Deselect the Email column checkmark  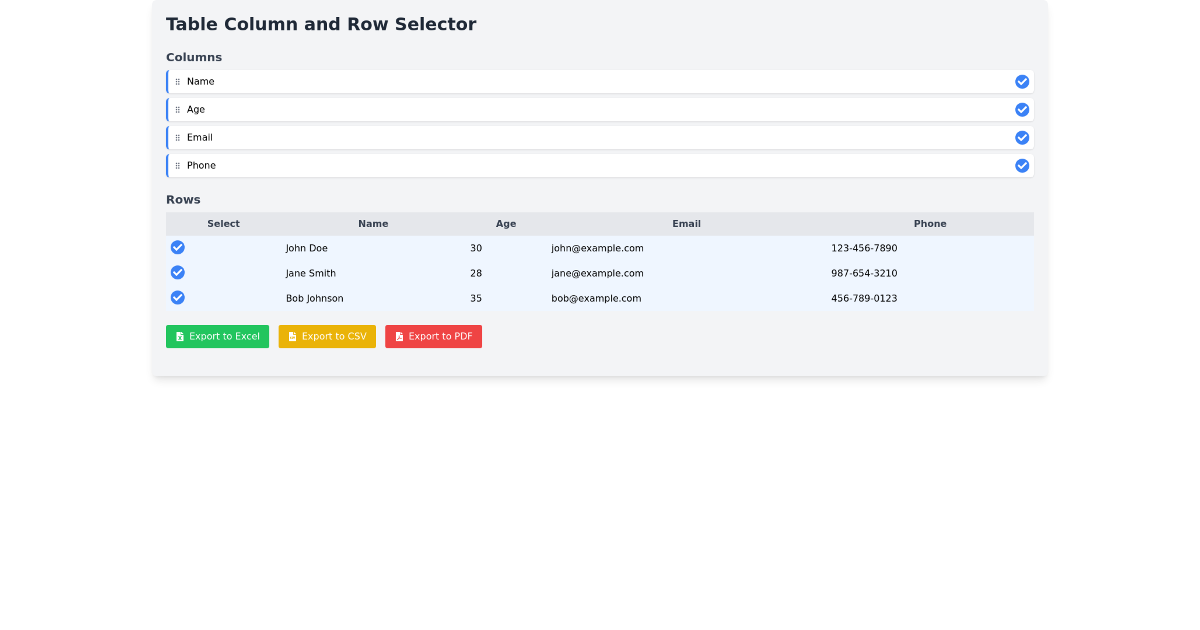click(1022, 137)
